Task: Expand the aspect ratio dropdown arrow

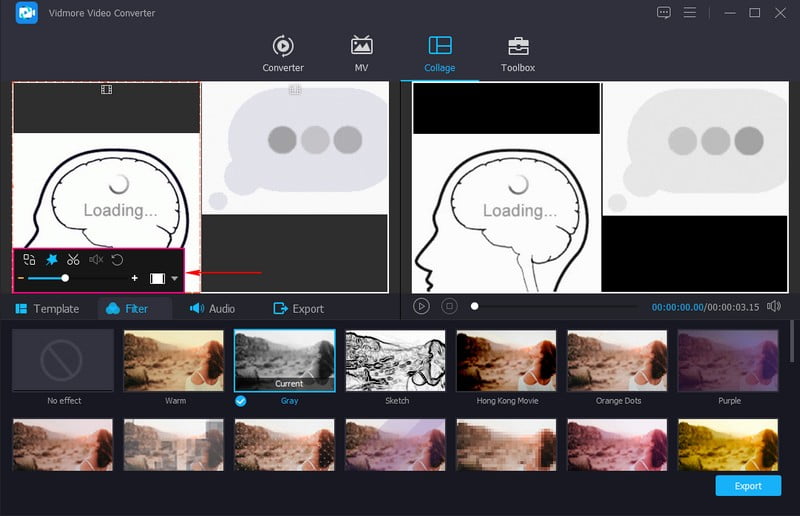Action: coord(175,278)
